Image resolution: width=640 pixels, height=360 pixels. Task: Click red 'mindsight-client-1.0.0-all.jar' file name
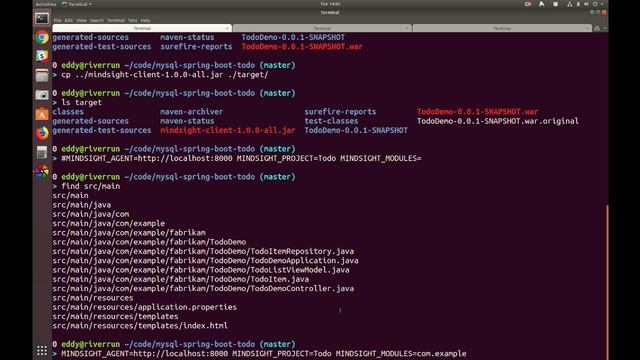pos(227,130)
